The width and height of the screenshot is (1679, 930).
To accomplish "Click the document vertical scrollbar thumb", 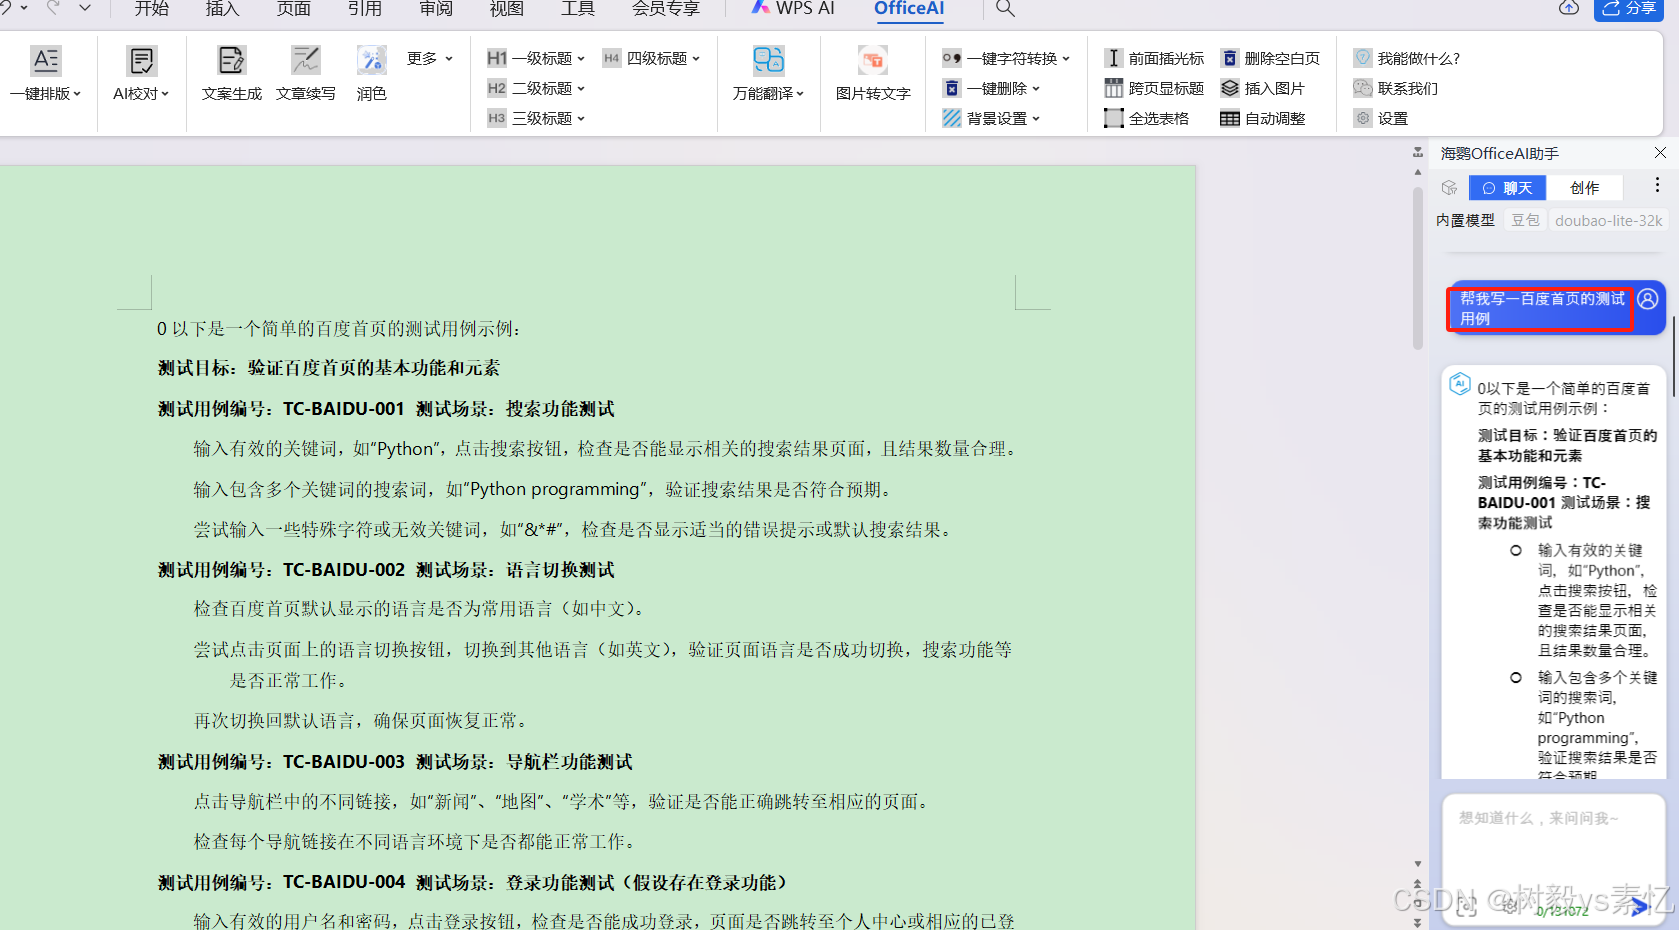I will 1417,267.
